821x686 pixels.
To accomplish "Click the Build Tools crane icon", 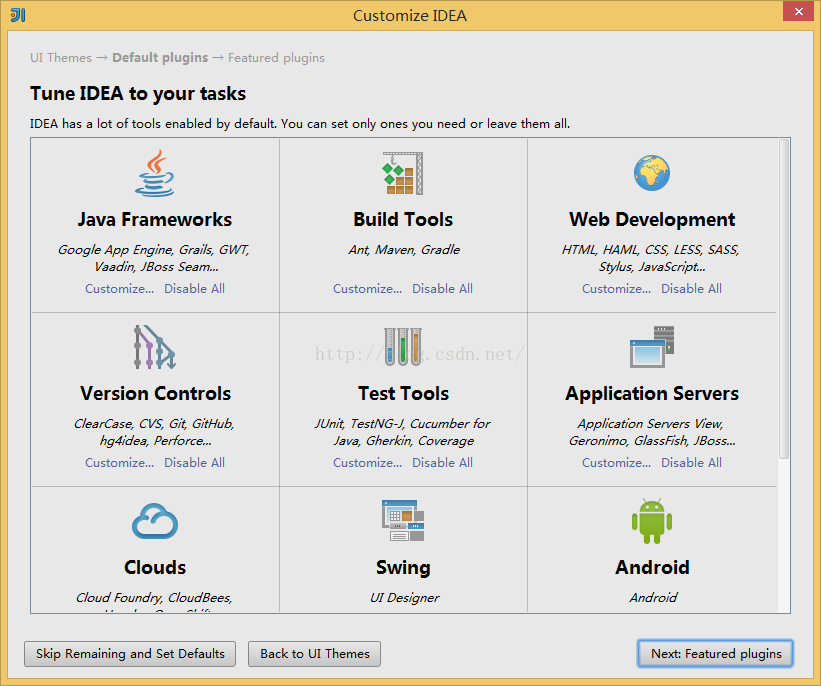I will (x=403, y=173).
